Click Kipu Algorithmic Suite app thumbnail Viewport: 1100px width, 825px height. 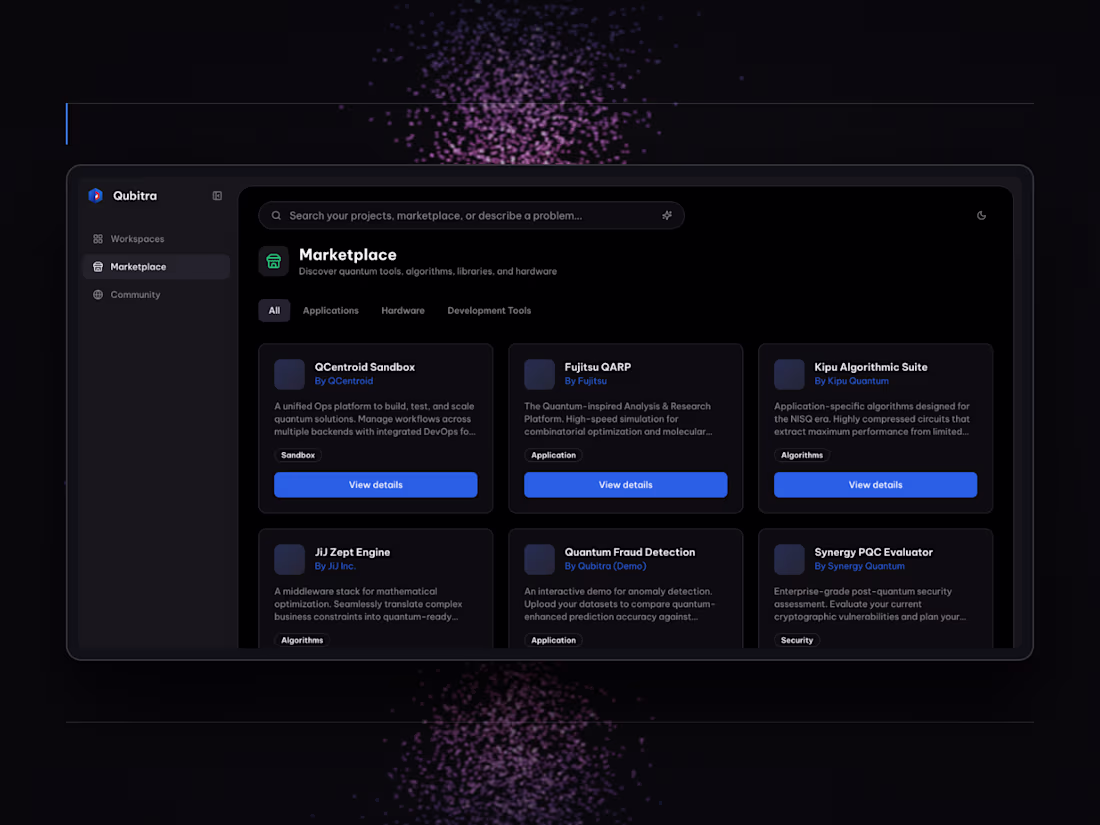click(789, 374)
